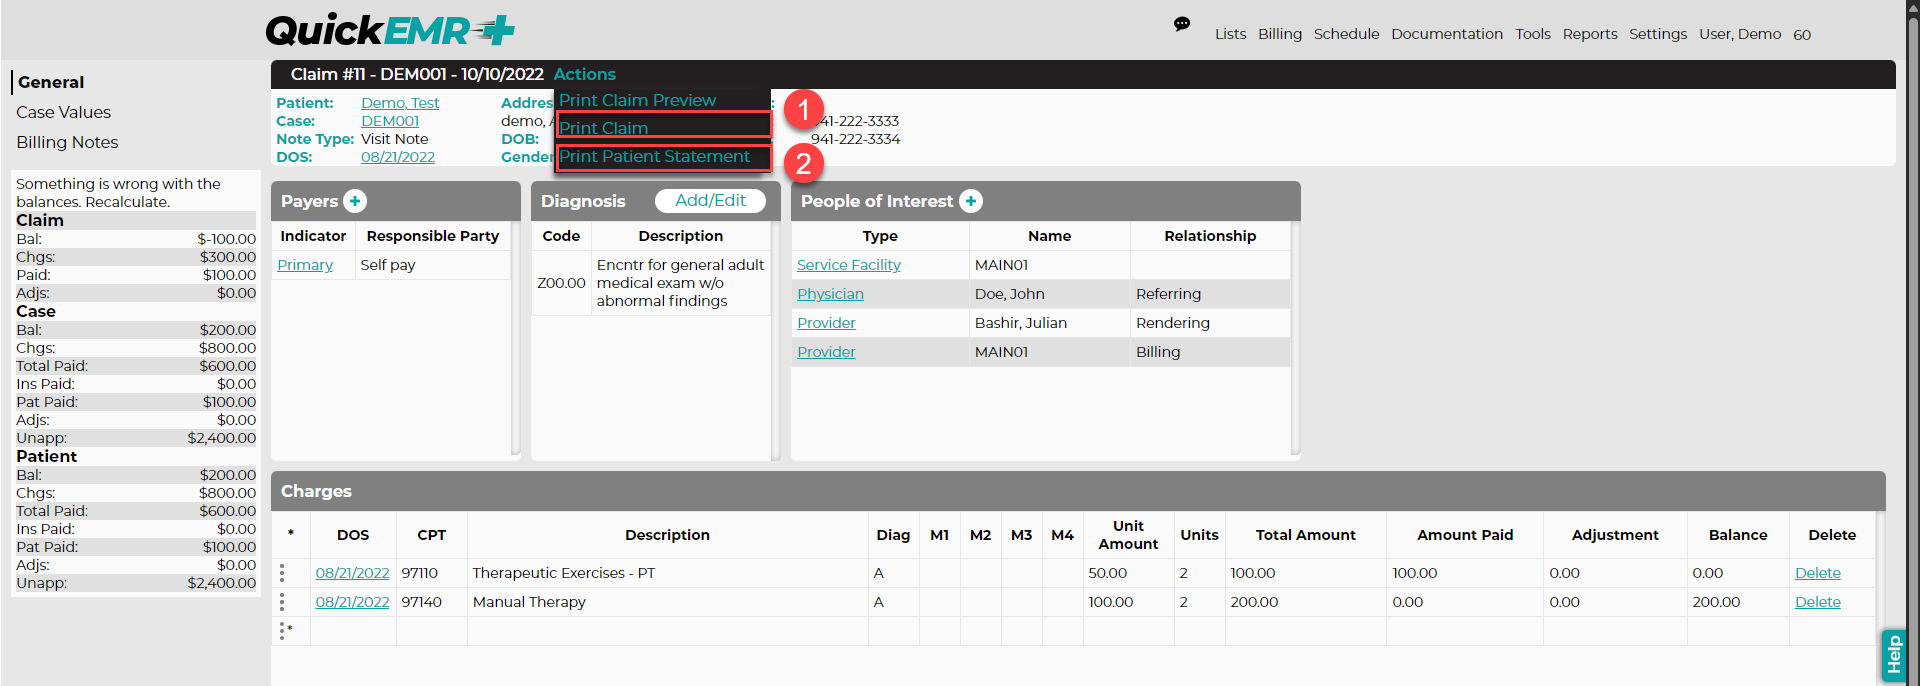Select Print Patient Statement option

[655, 156]
